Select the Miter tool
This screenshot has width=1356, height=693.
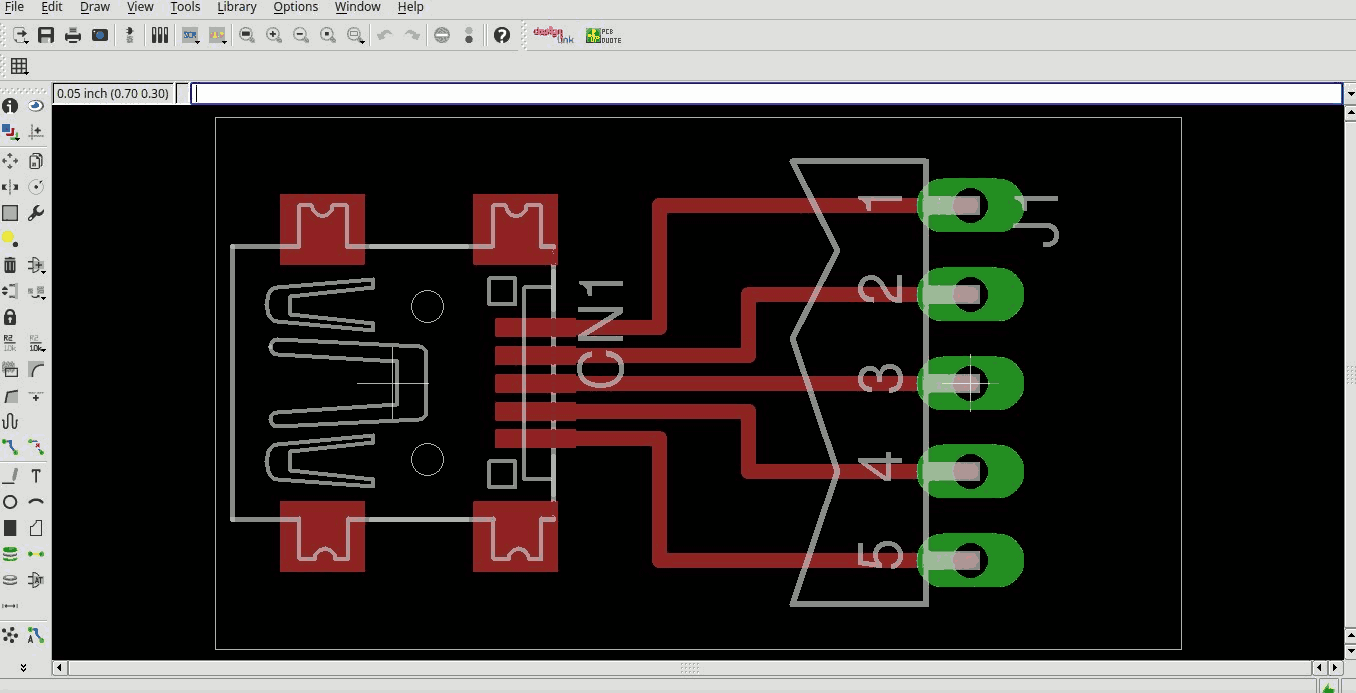pos(36,370)
